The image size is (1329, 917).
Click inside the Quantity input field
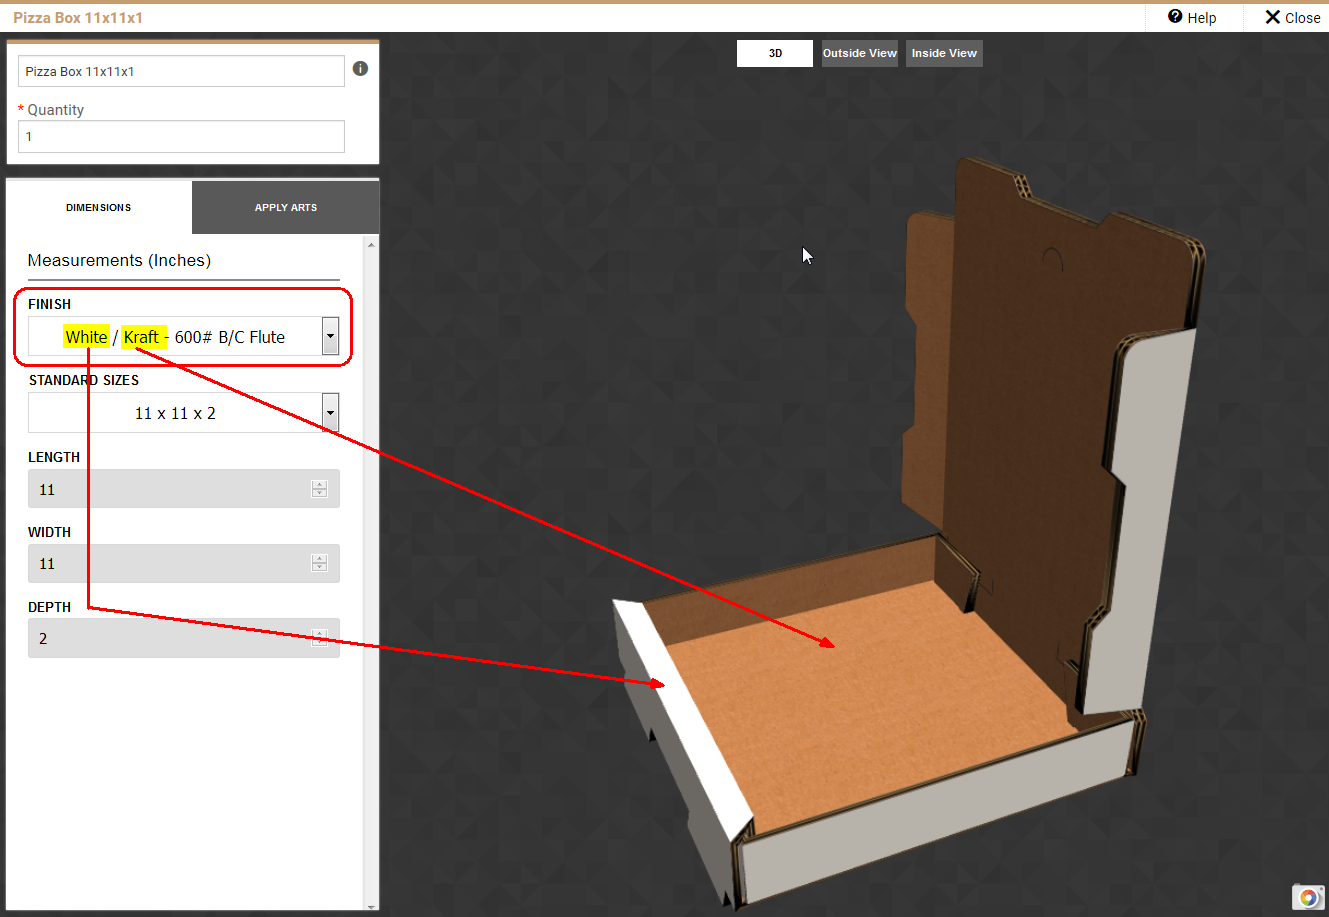click(180, 136)
